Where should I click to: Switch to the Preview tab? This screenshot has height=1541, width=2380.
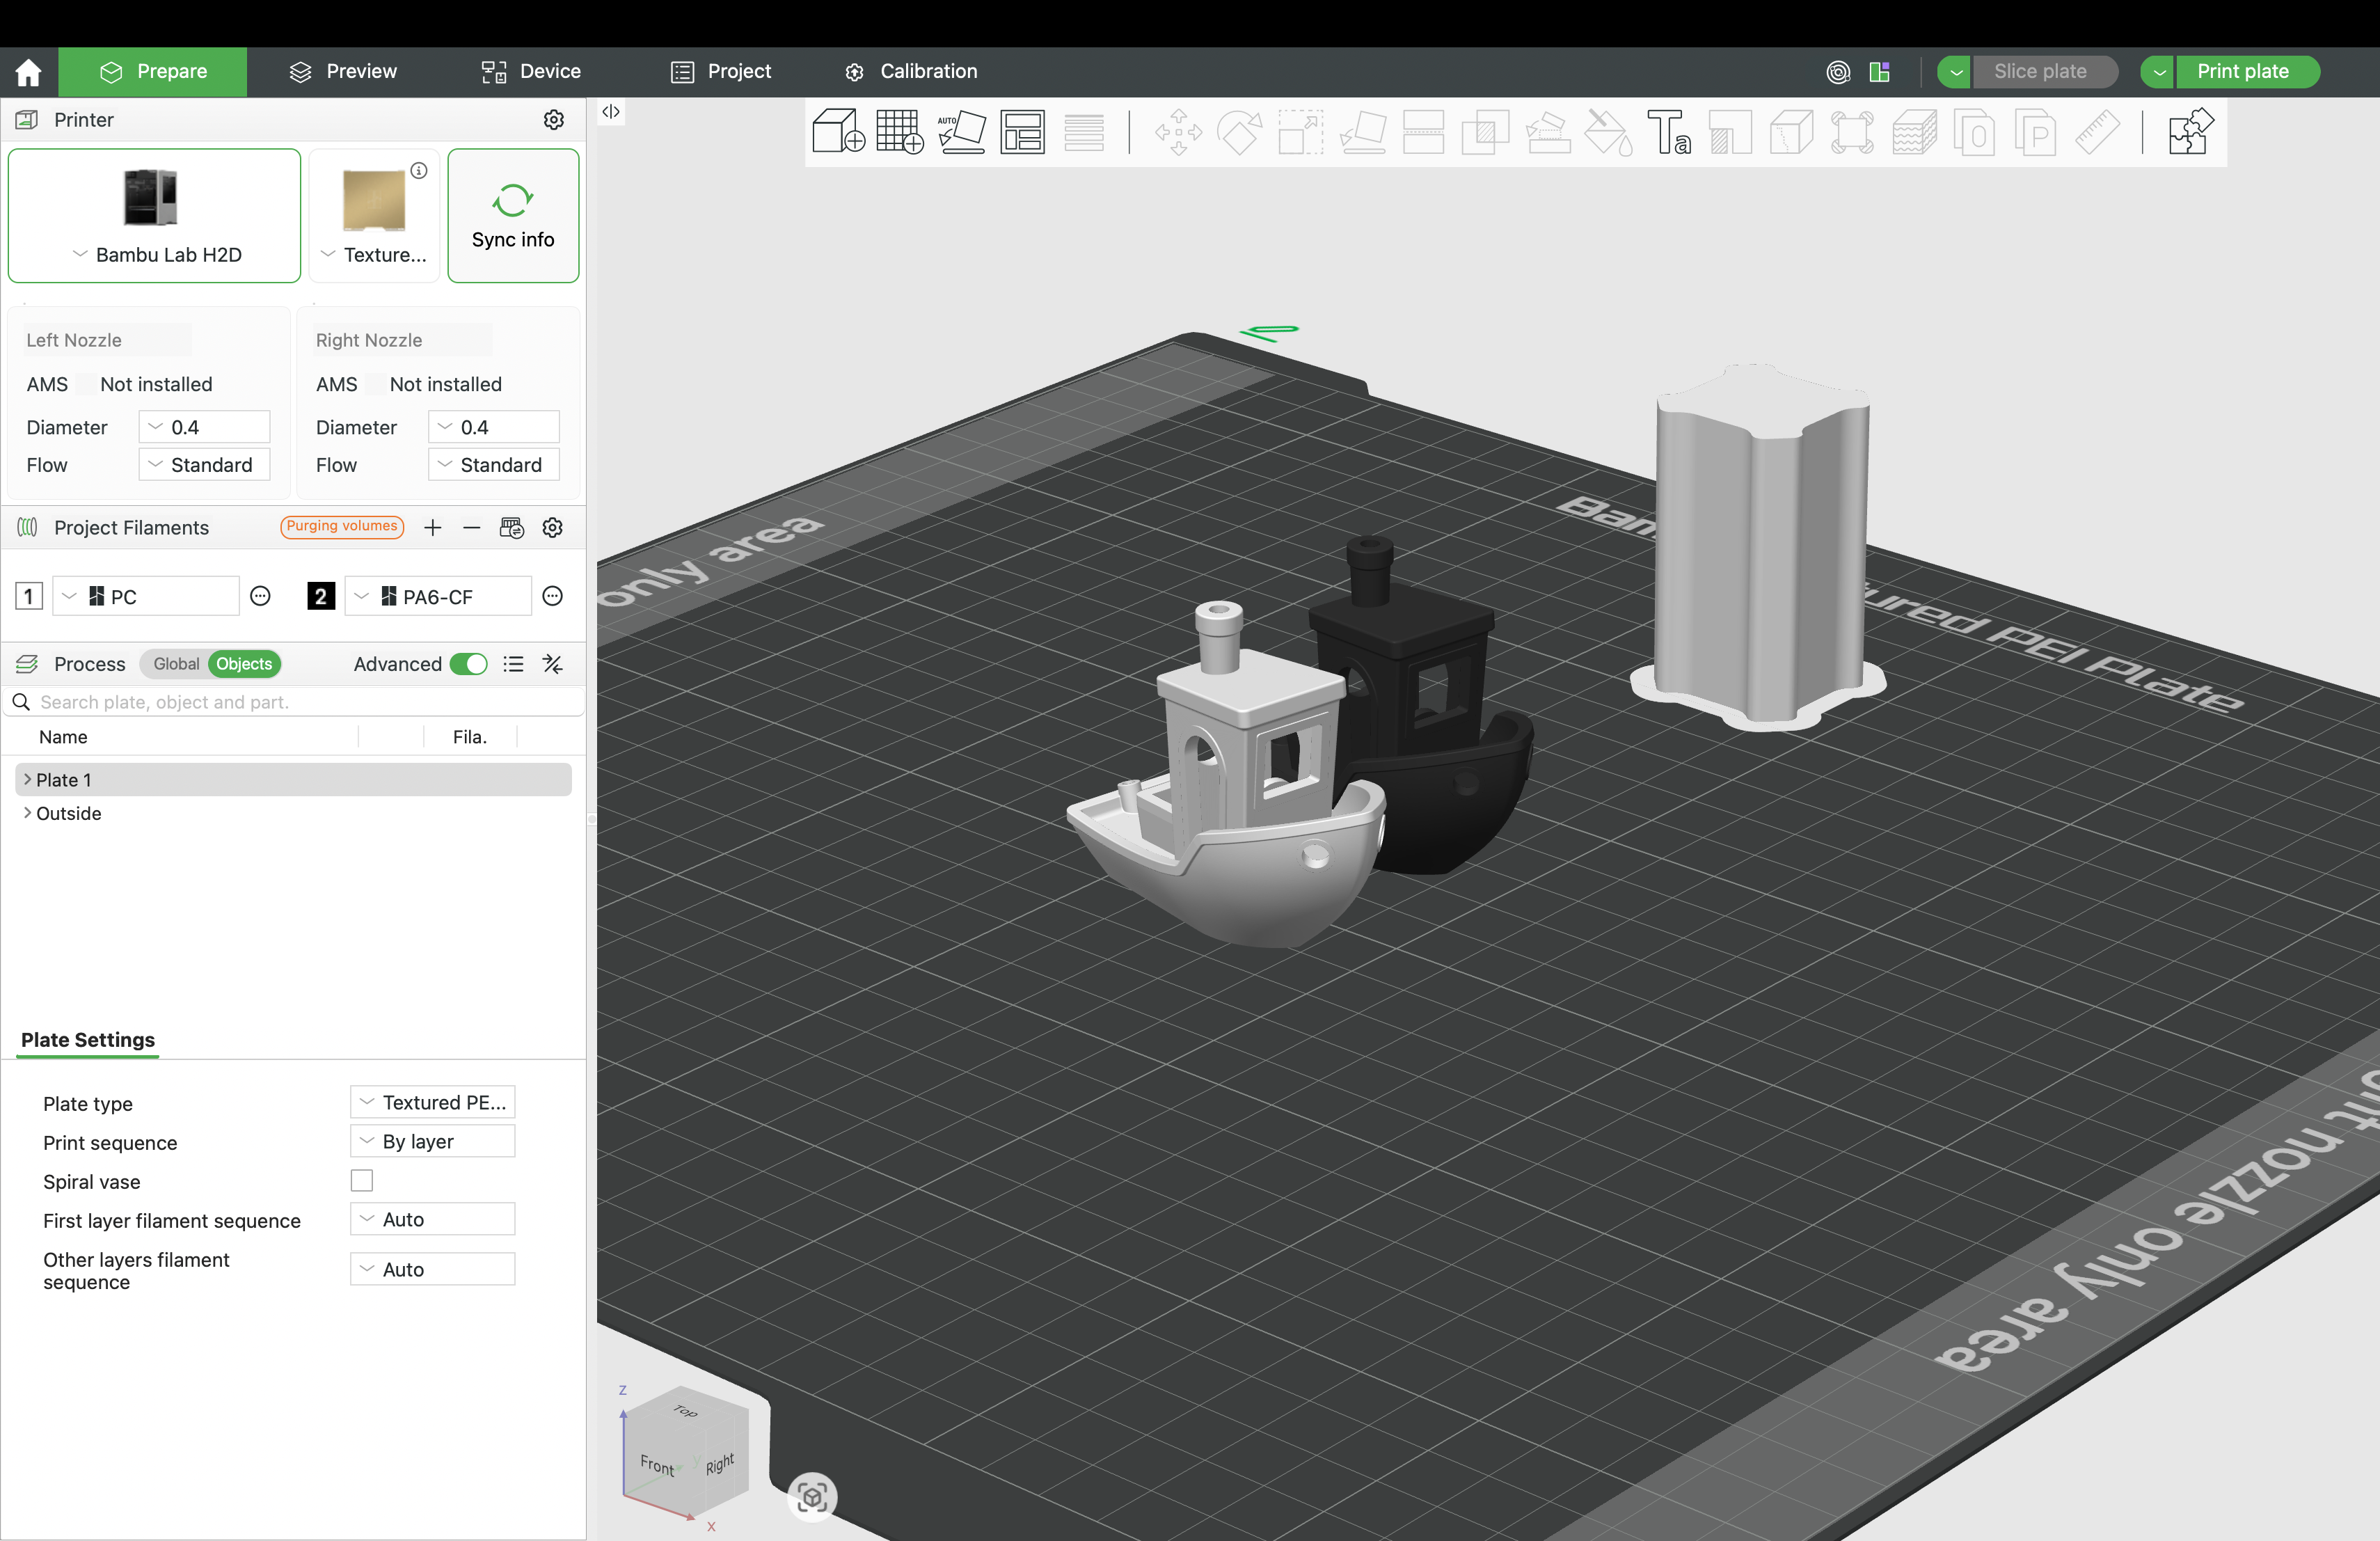[343, 72]
